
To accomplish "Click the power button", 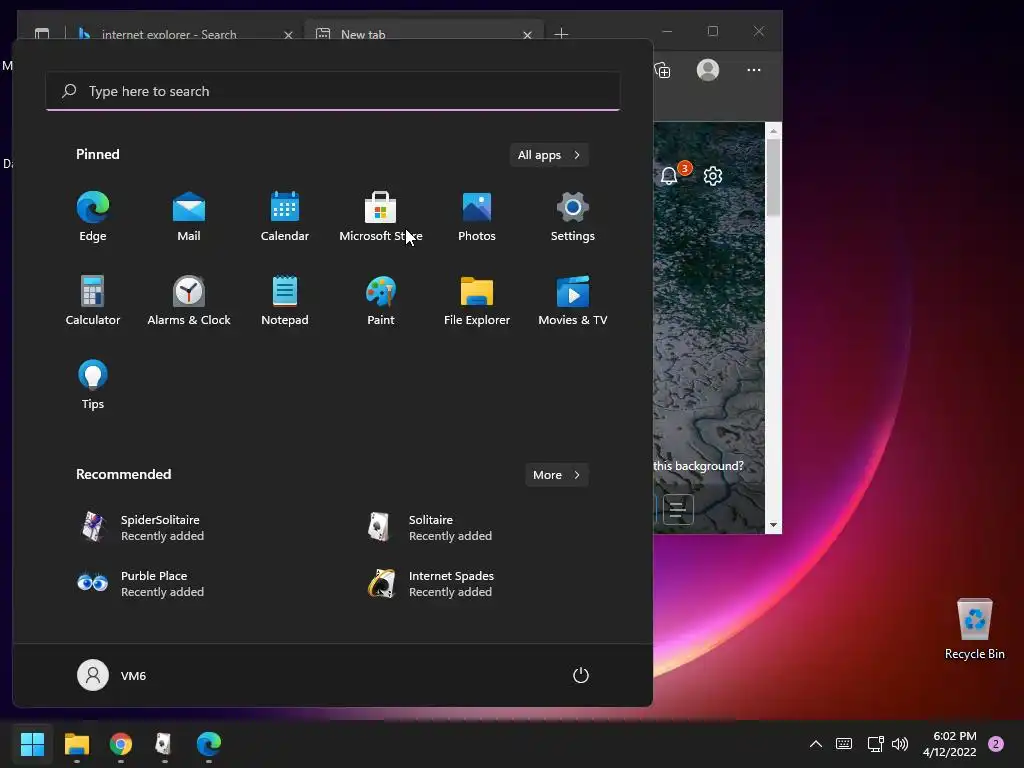I will (581, 675).
